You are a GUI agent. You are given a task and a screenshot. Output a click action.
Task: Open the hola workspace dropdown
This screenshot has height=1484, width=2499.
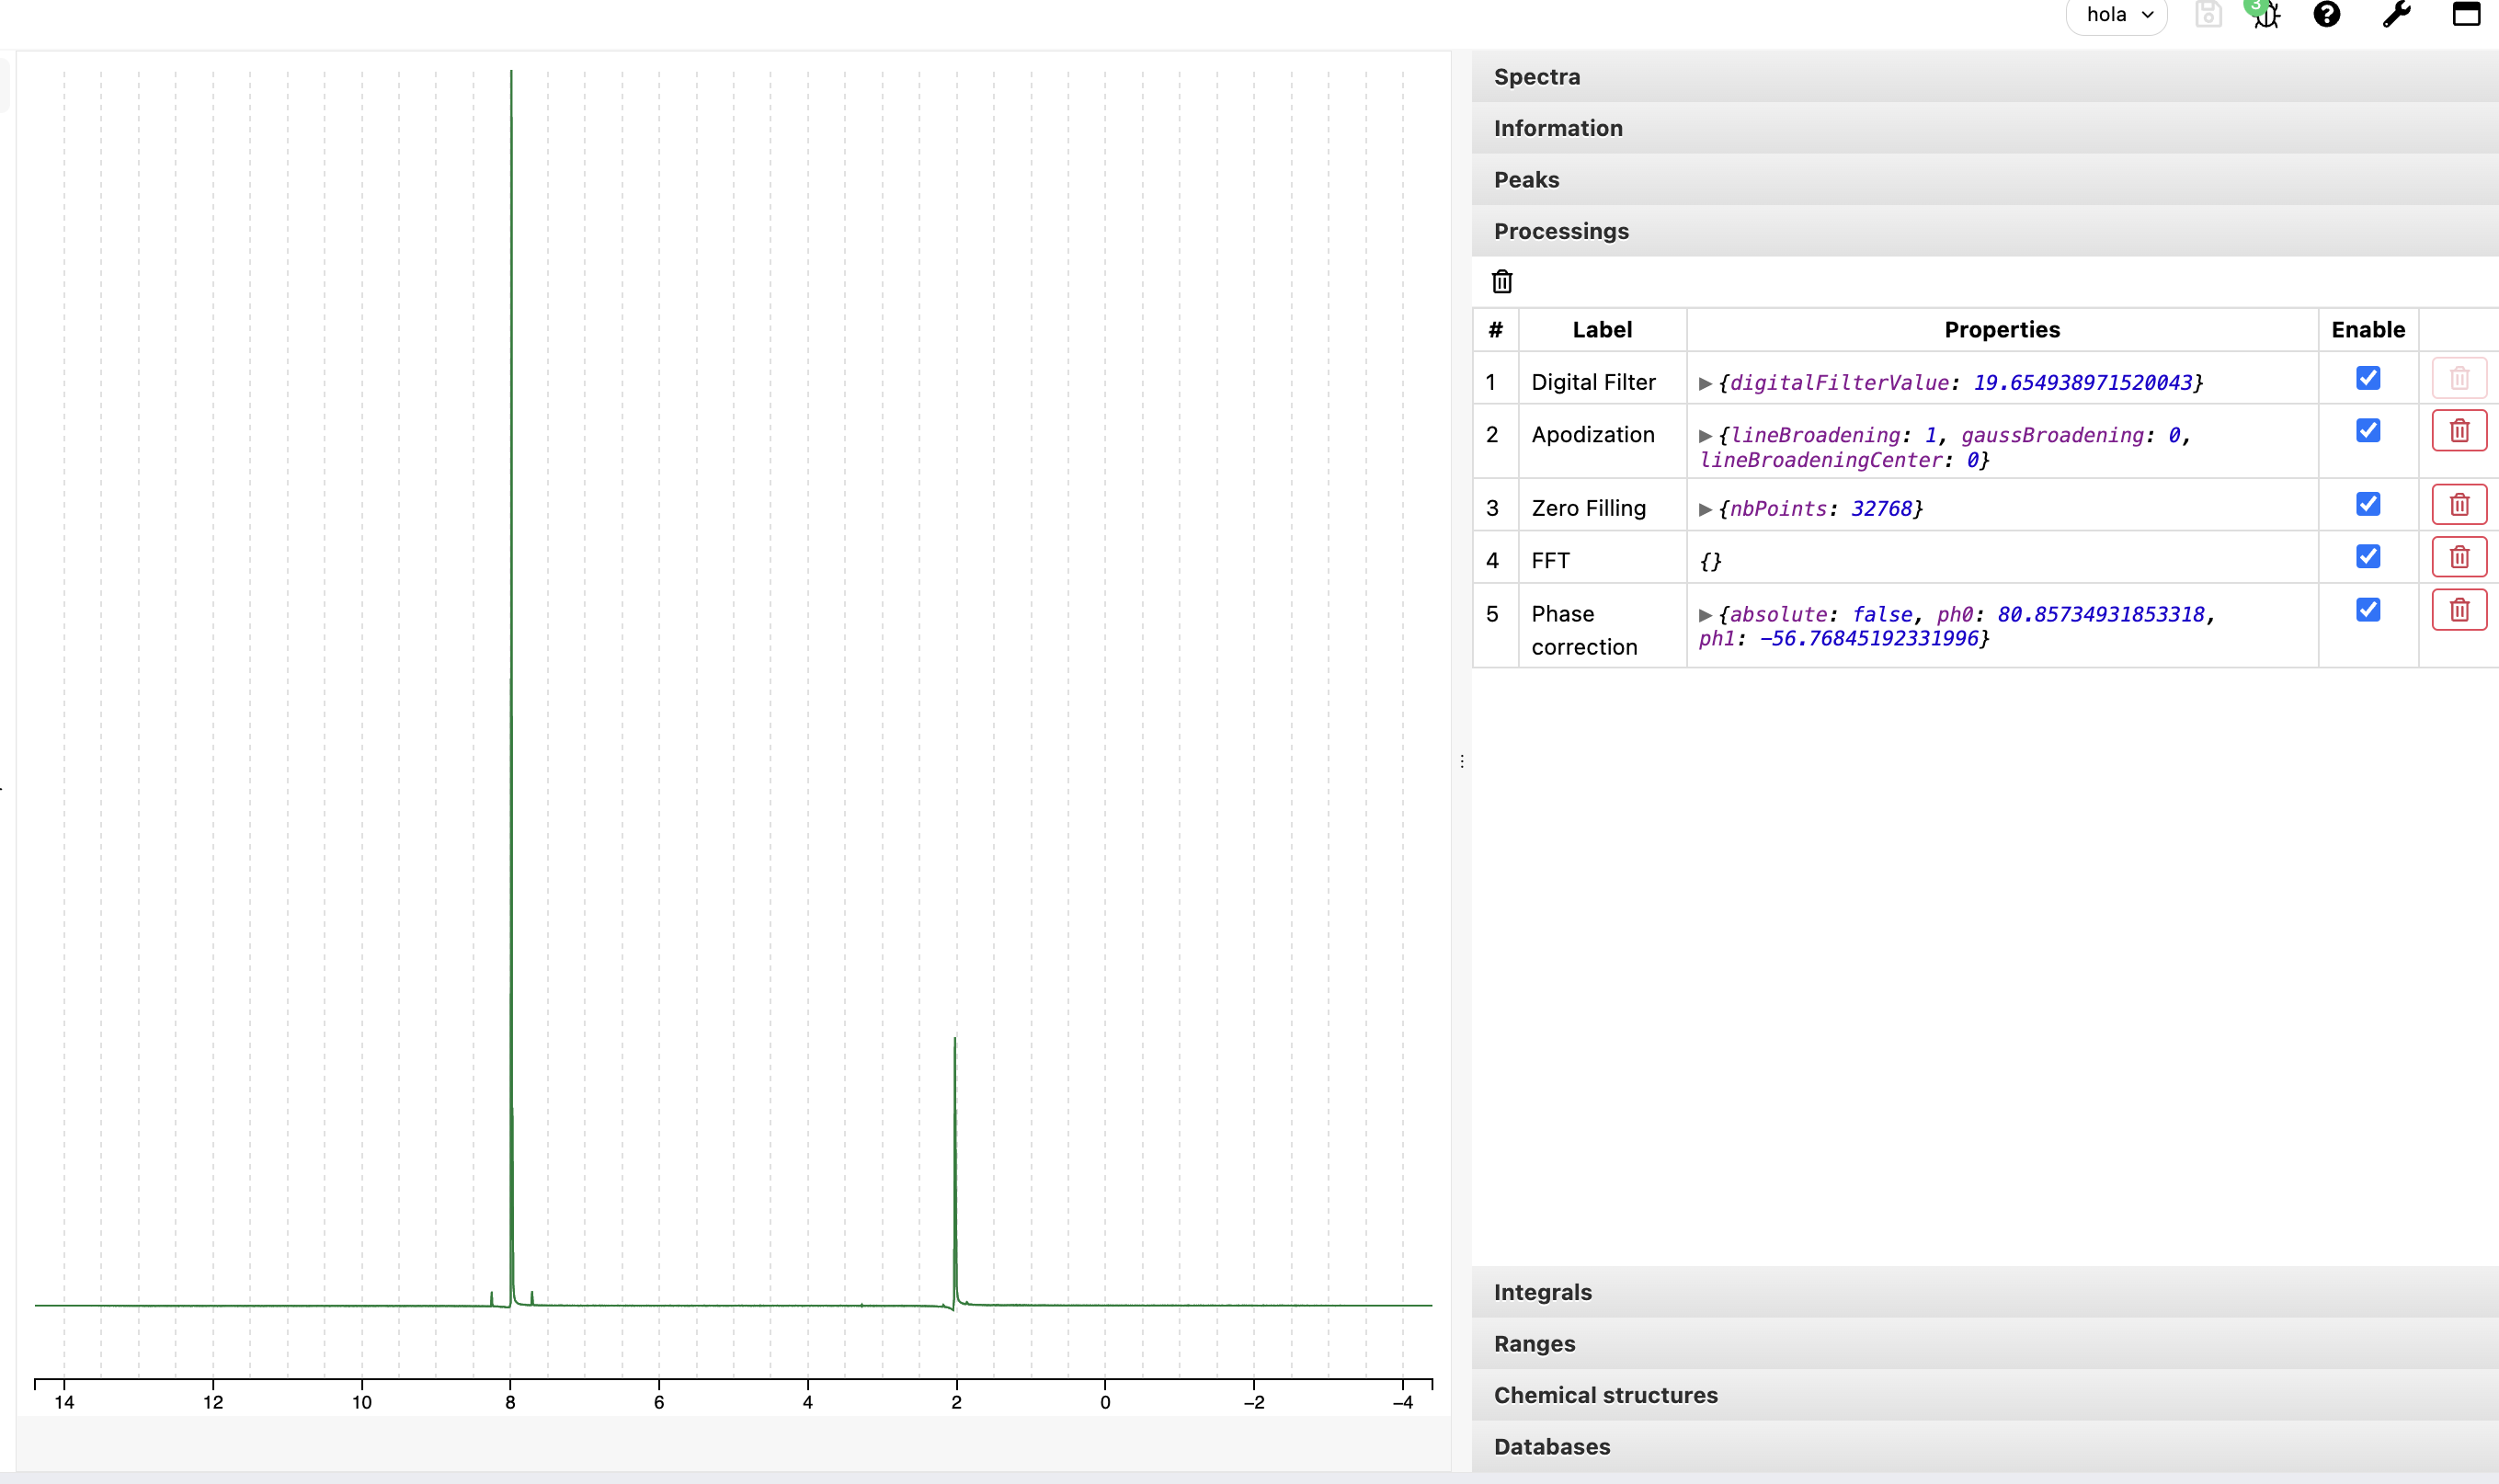point(2116,15)
